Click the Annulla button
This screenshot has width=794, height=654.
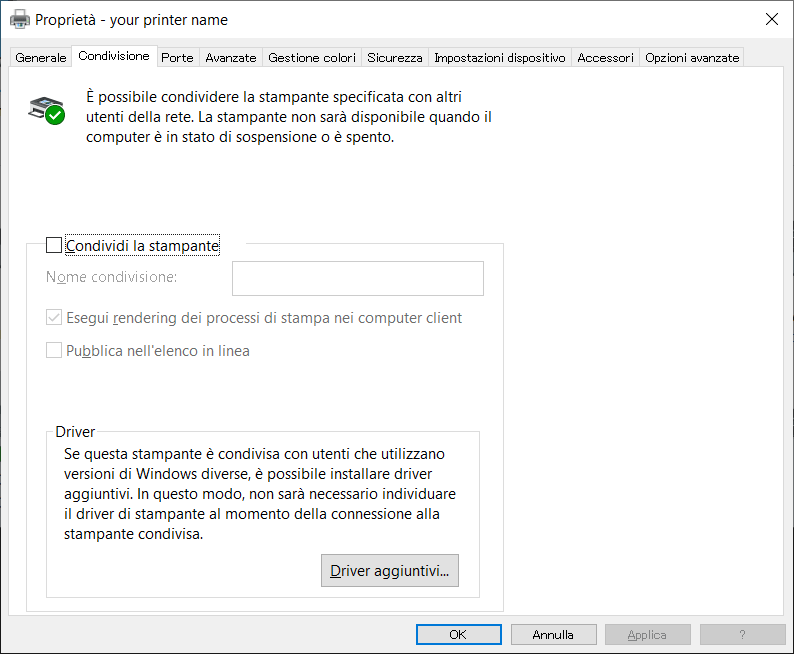coord(553,634)
